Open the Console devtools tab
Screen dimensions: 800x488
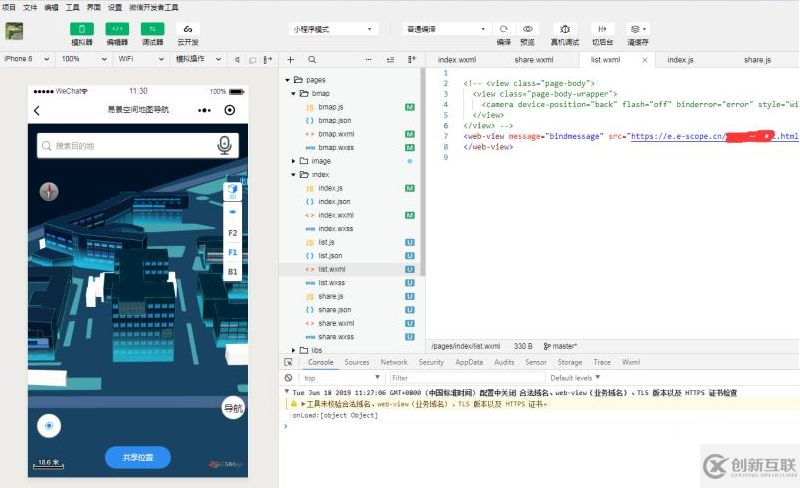coord(320,362)
